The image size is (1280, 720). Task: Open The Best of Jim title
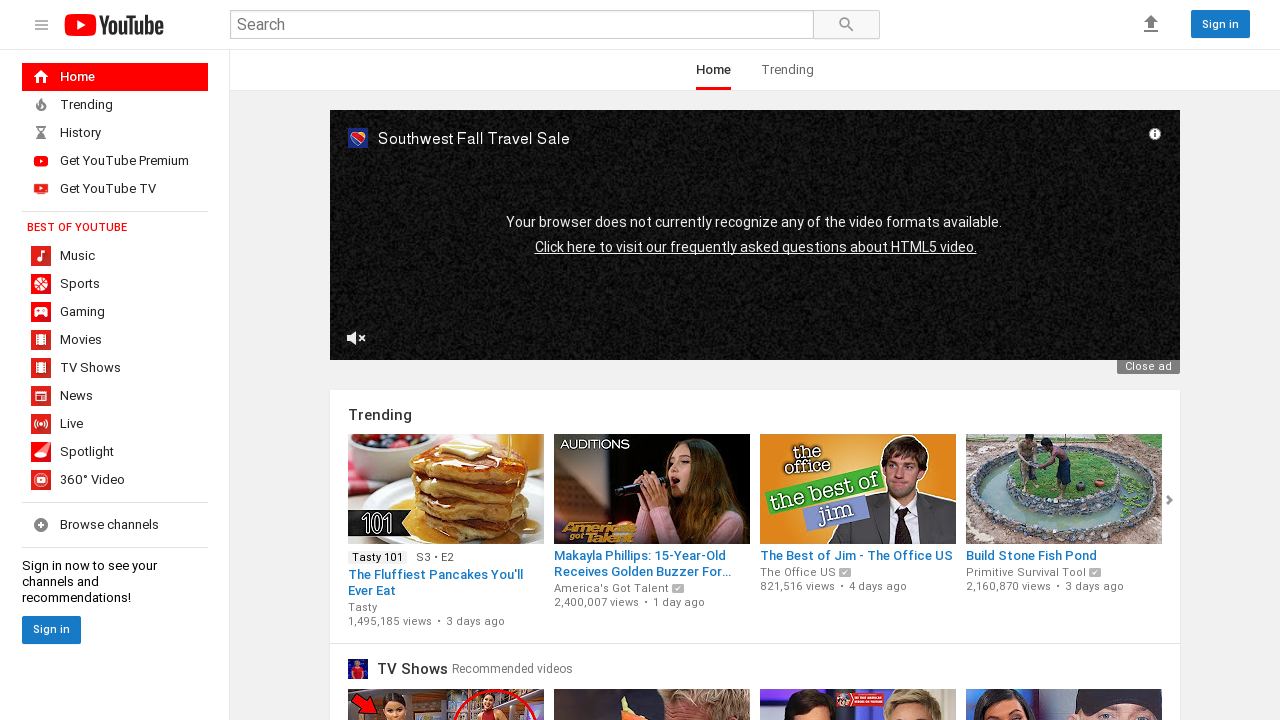tap(856, 556)
